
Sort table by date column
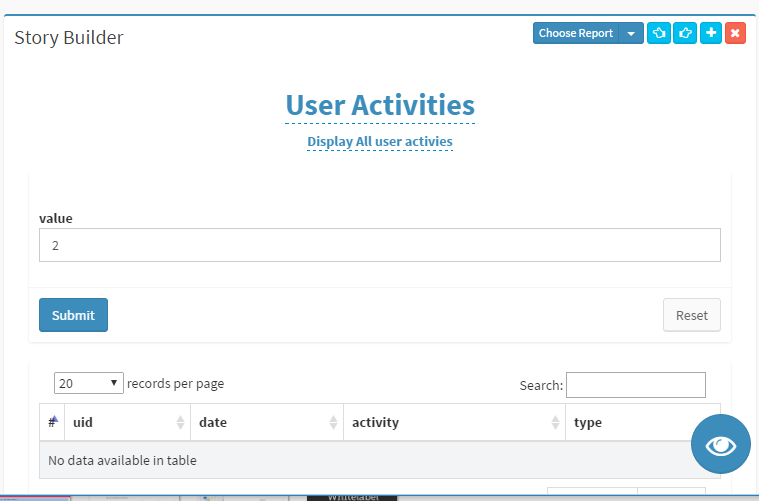(266, 422)
